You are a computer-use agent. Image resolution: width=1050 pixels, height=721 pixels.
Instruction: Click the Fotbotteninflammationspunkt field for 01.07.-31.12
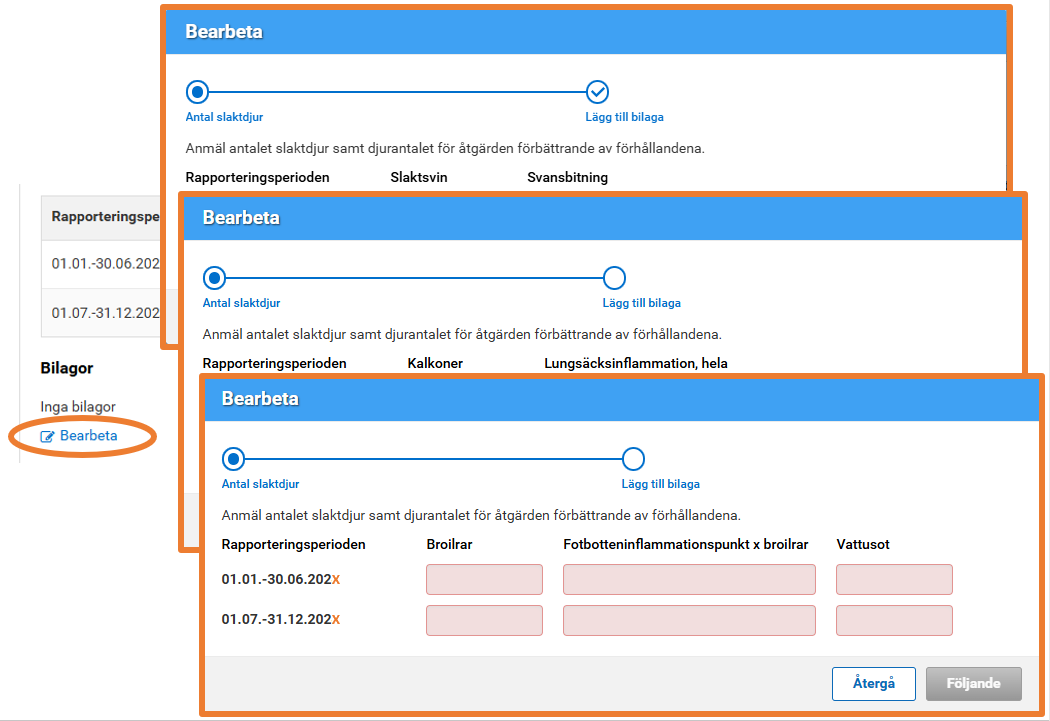(689, 620)
